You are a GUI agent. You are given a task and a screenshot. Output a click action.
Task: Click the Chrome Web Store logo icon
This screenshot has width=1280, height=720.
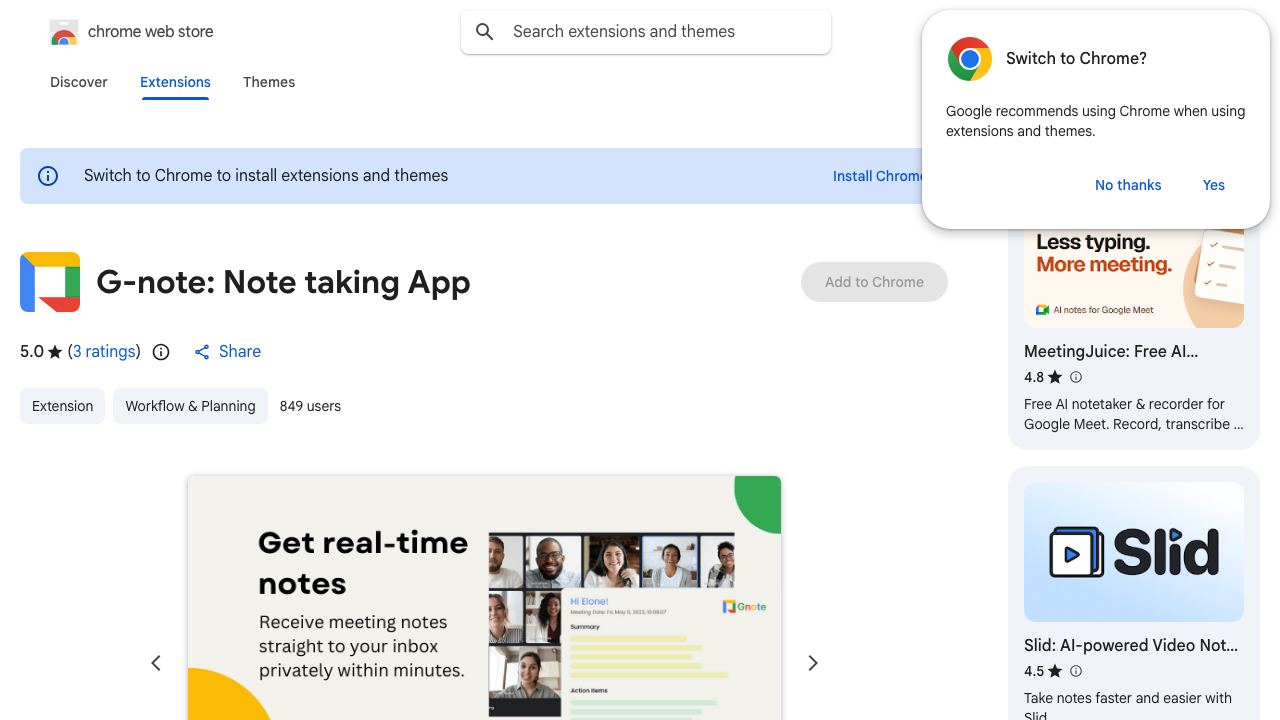64,33
